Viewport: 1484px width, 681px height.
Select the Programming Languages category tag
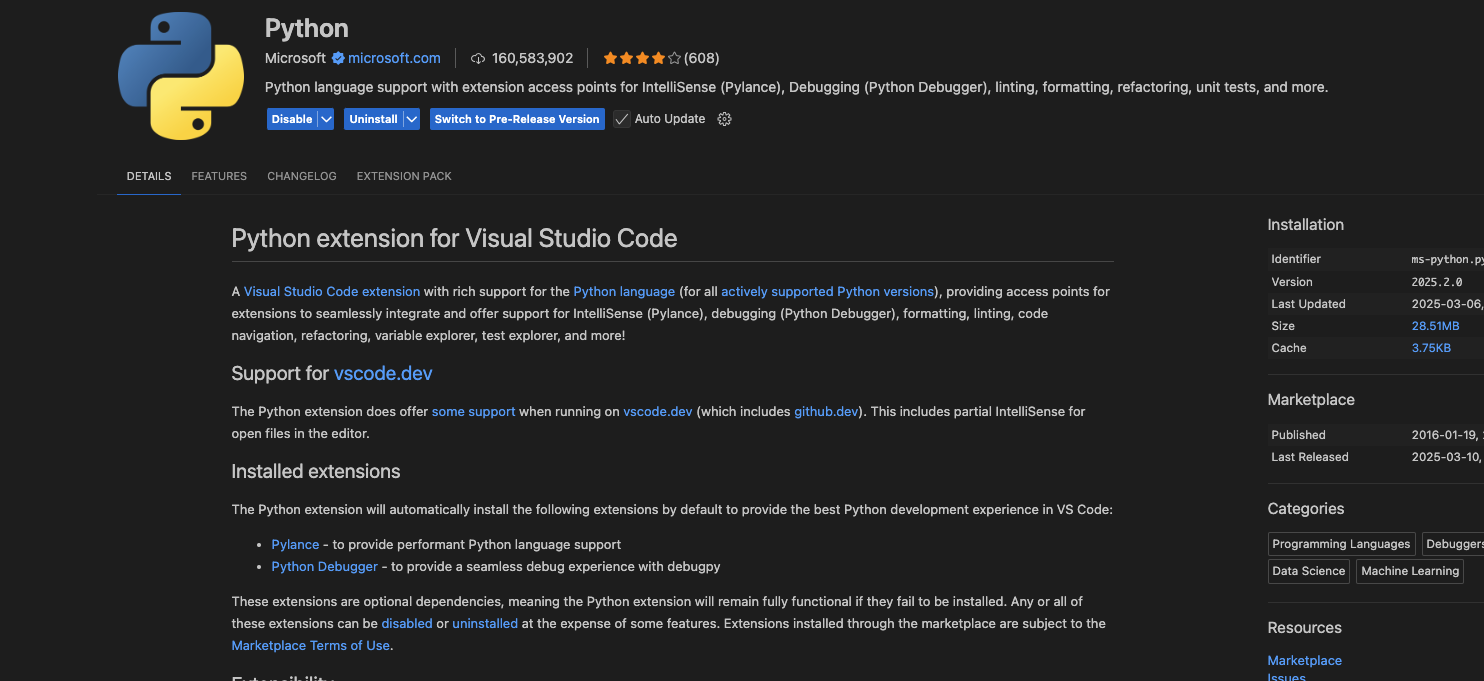pyautogui.click(x=1341, y=544)
